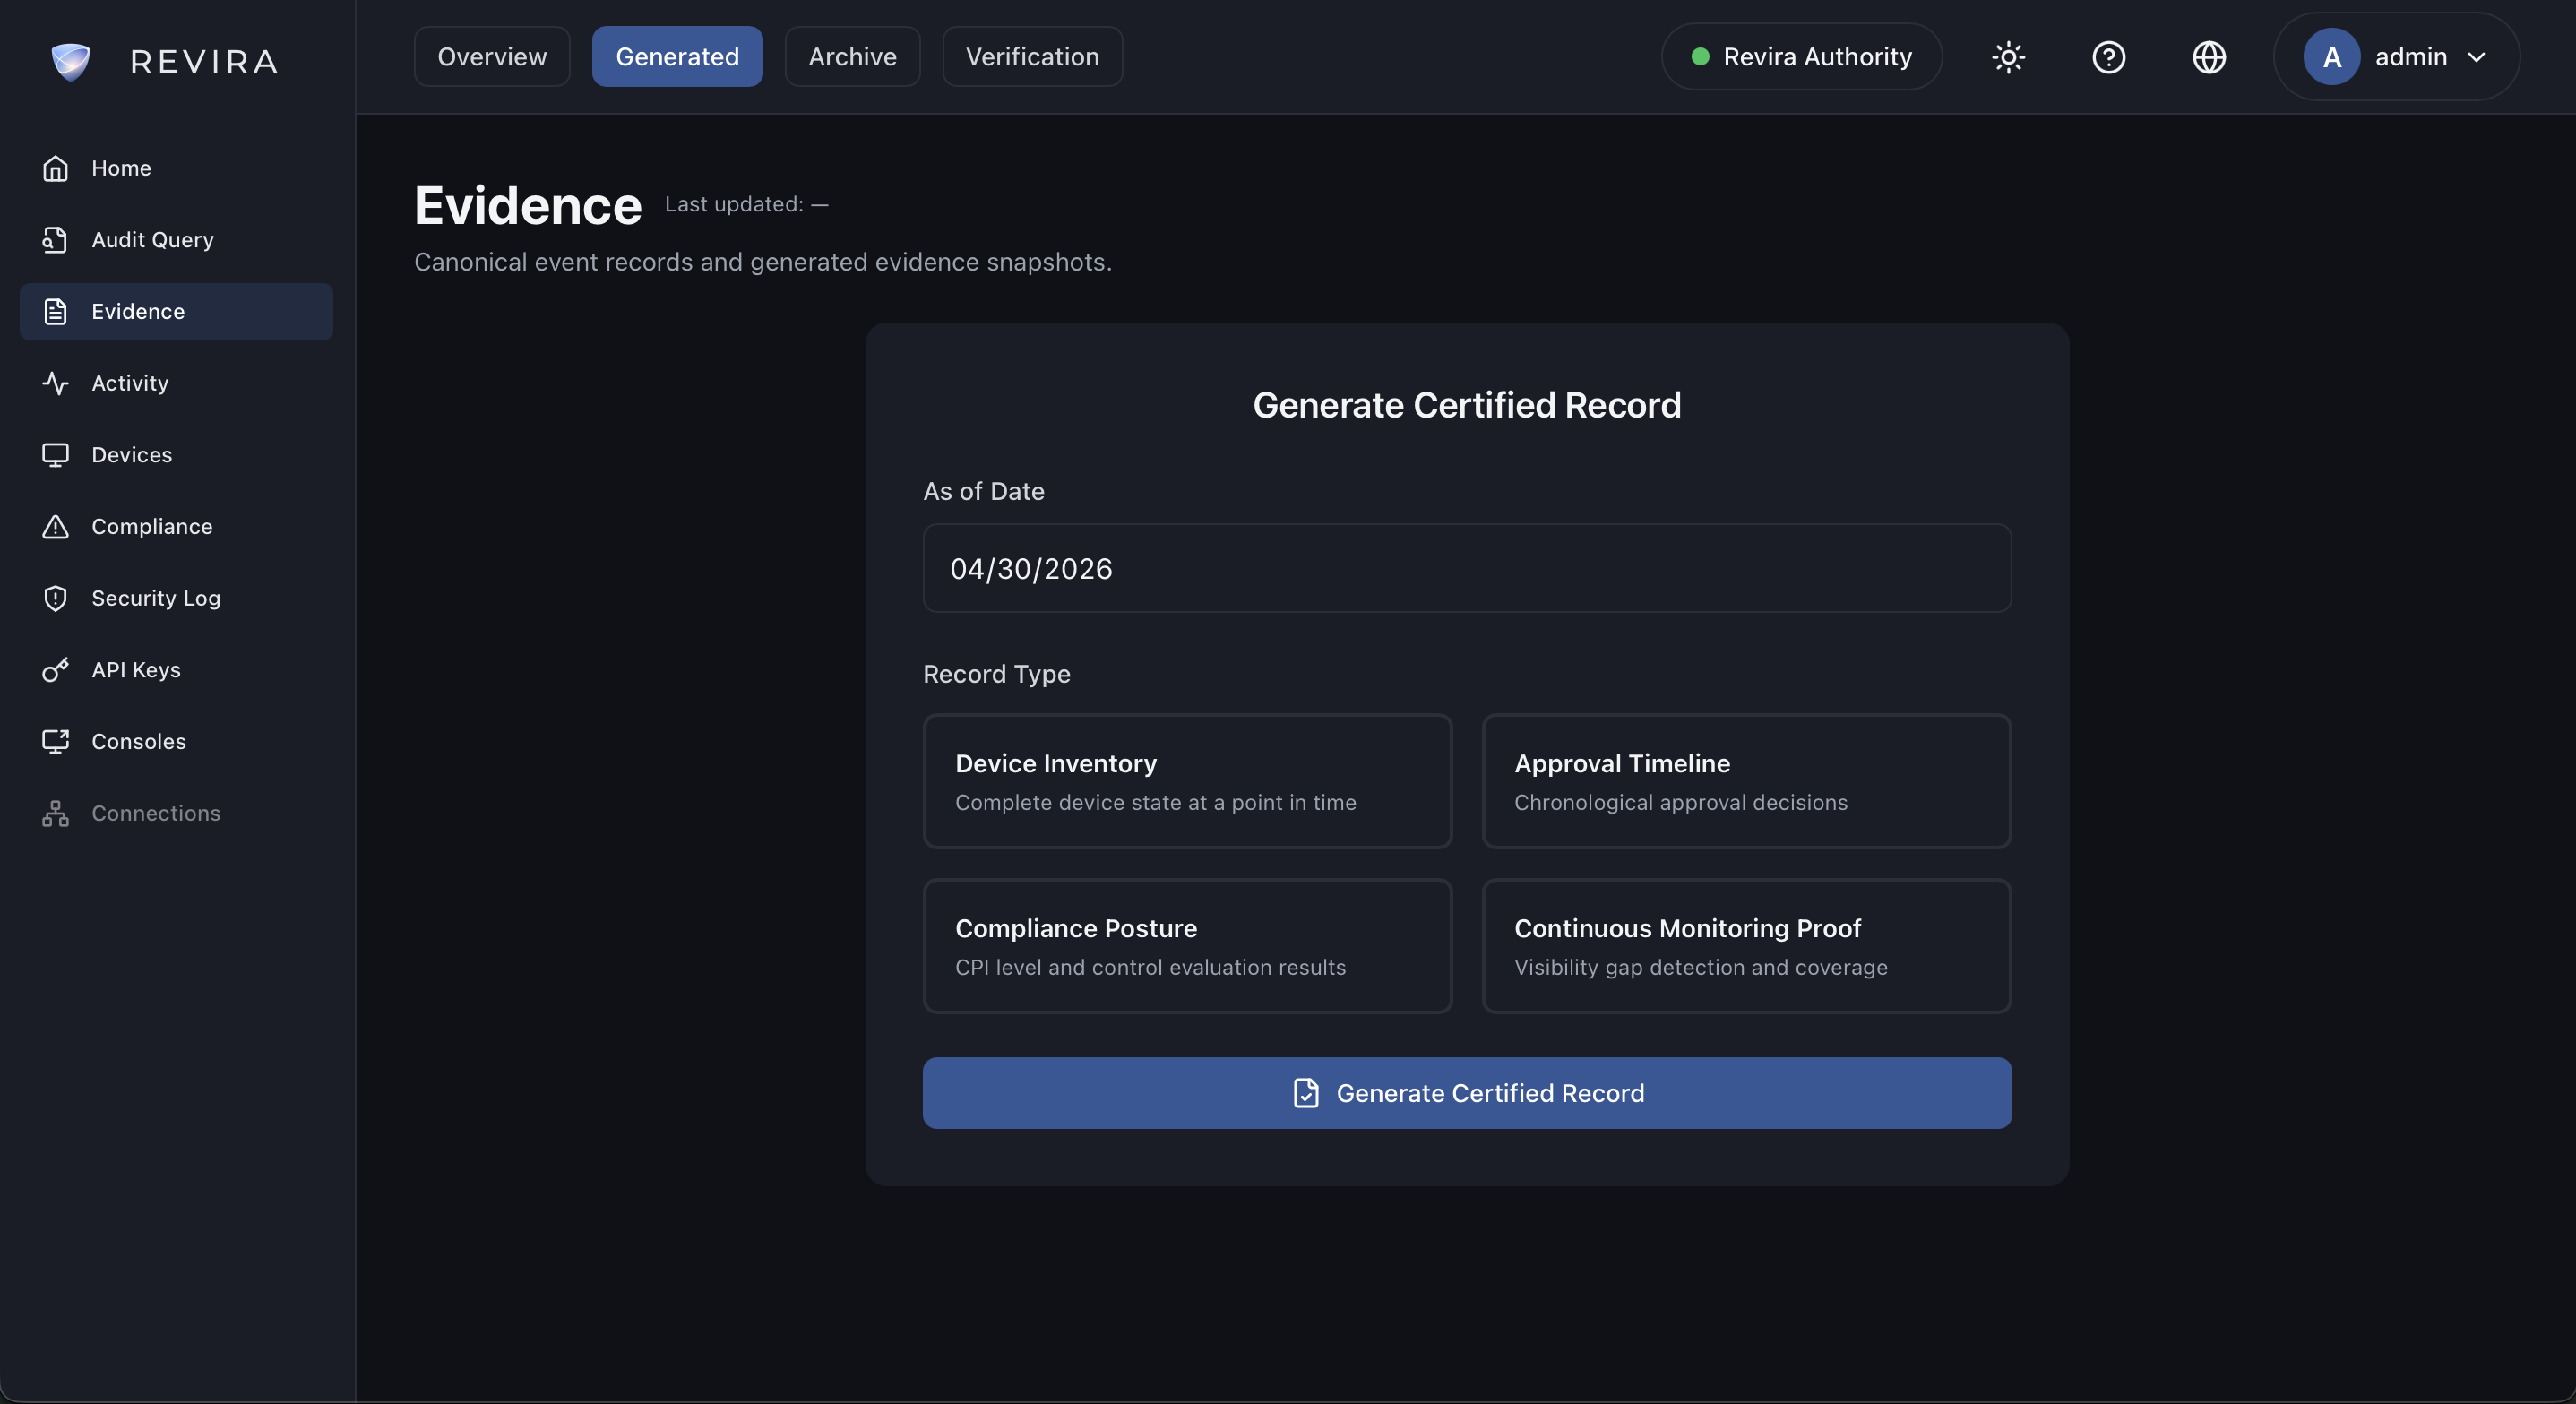Click the As of Date field
The width and height of the screenshot is (2576, 1404).
[x=1467, y=568]
